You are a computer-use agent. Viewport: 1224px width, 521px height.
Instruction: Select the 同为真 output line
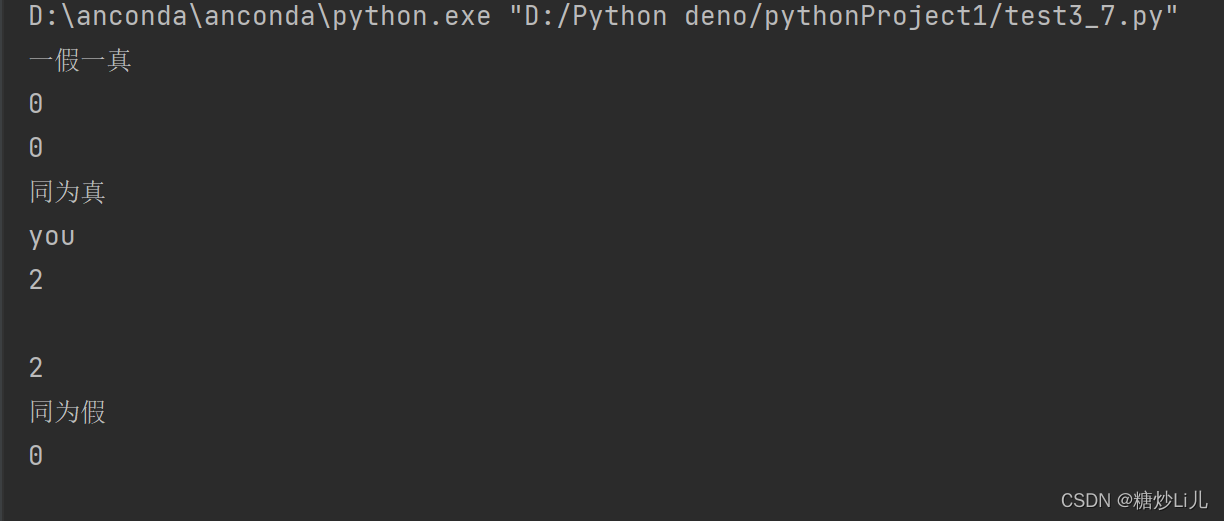click(67, 192)
